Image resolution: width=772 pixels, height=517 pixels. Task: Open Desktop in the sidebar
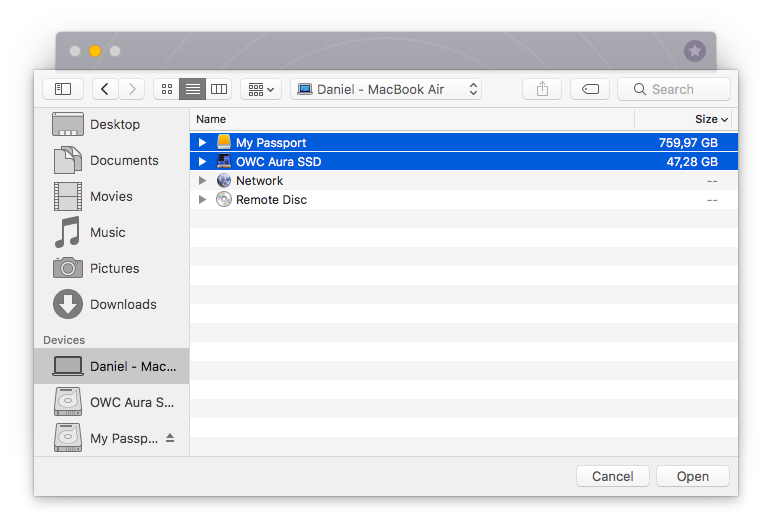click(112, 124)
